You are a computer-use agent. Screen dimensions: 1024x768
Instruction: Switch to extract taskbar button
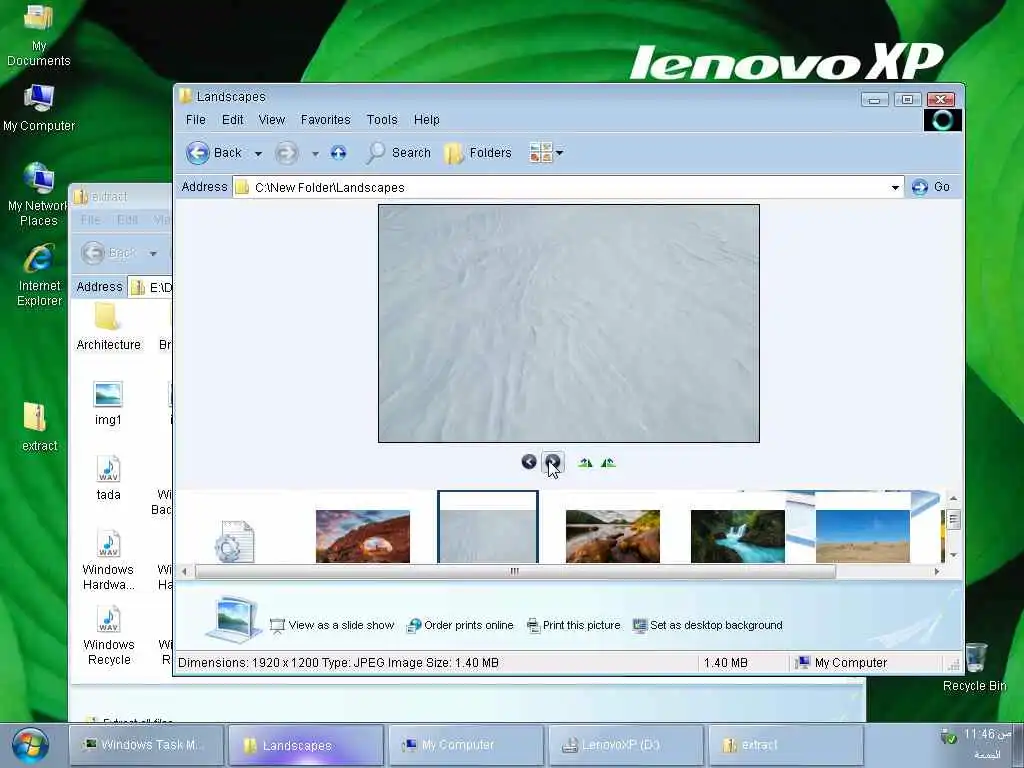[x=786, y=744]
